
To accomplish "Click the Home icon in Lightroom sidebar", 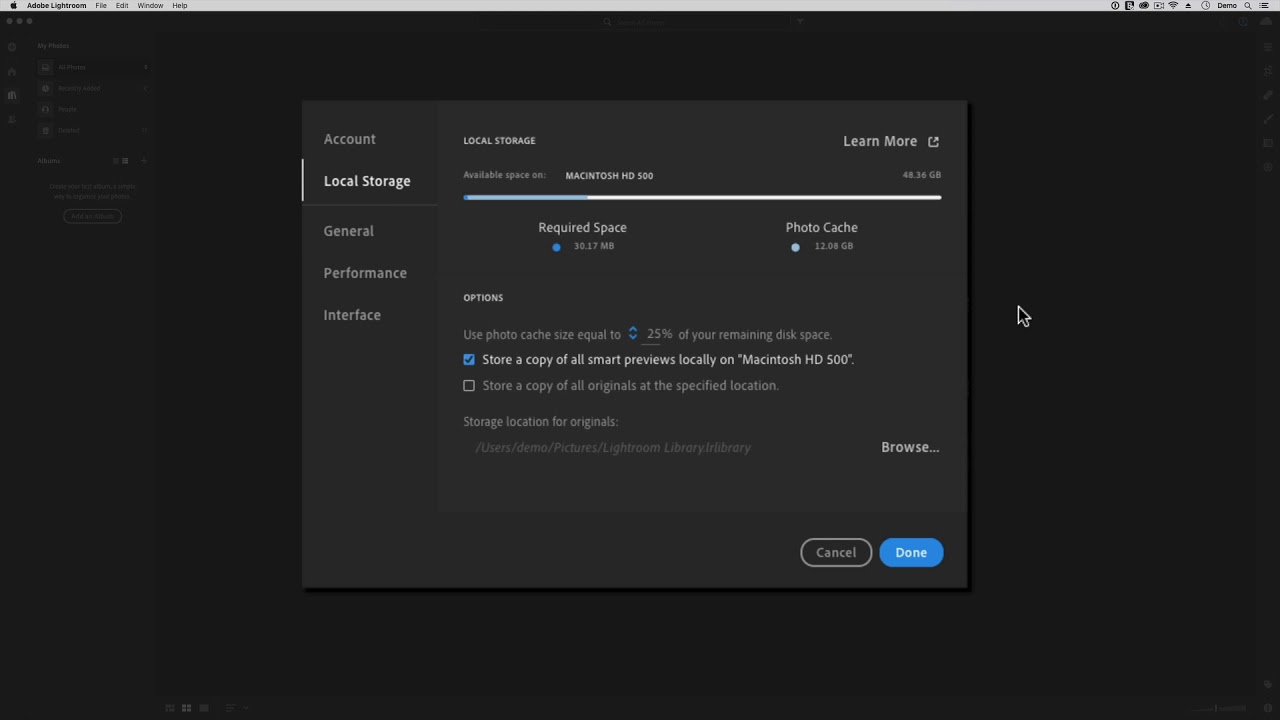I will pos(12,72).
